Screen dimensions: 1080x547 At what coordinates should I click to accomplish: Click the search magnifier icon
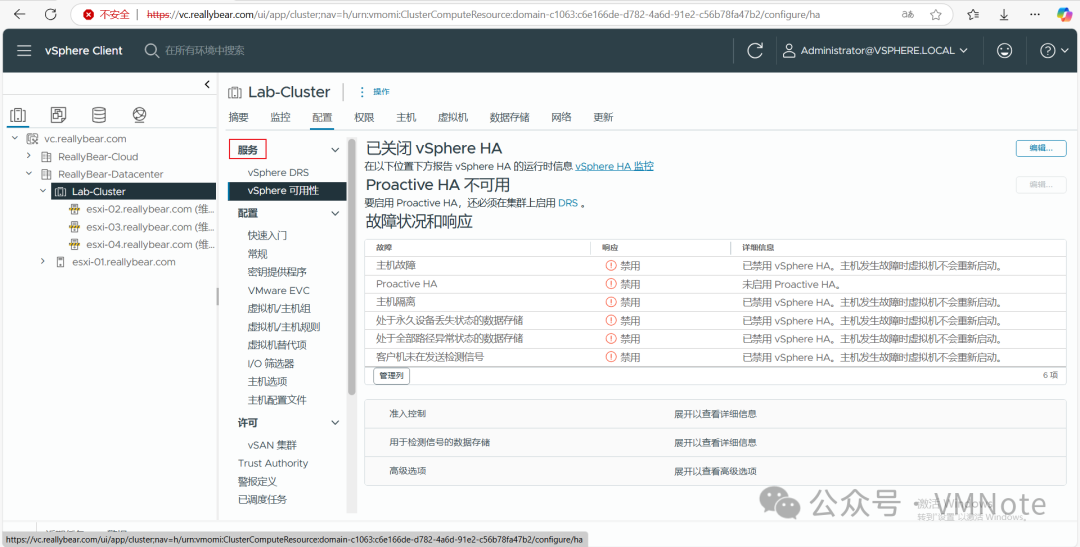click(151, 50)
